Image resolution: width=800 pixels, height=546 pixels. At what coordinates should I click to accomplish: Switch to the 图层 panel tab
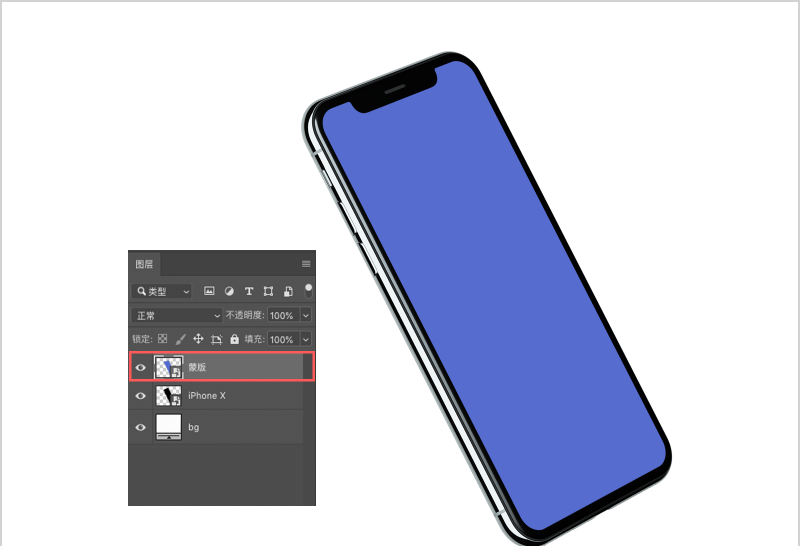coord(144,264)
